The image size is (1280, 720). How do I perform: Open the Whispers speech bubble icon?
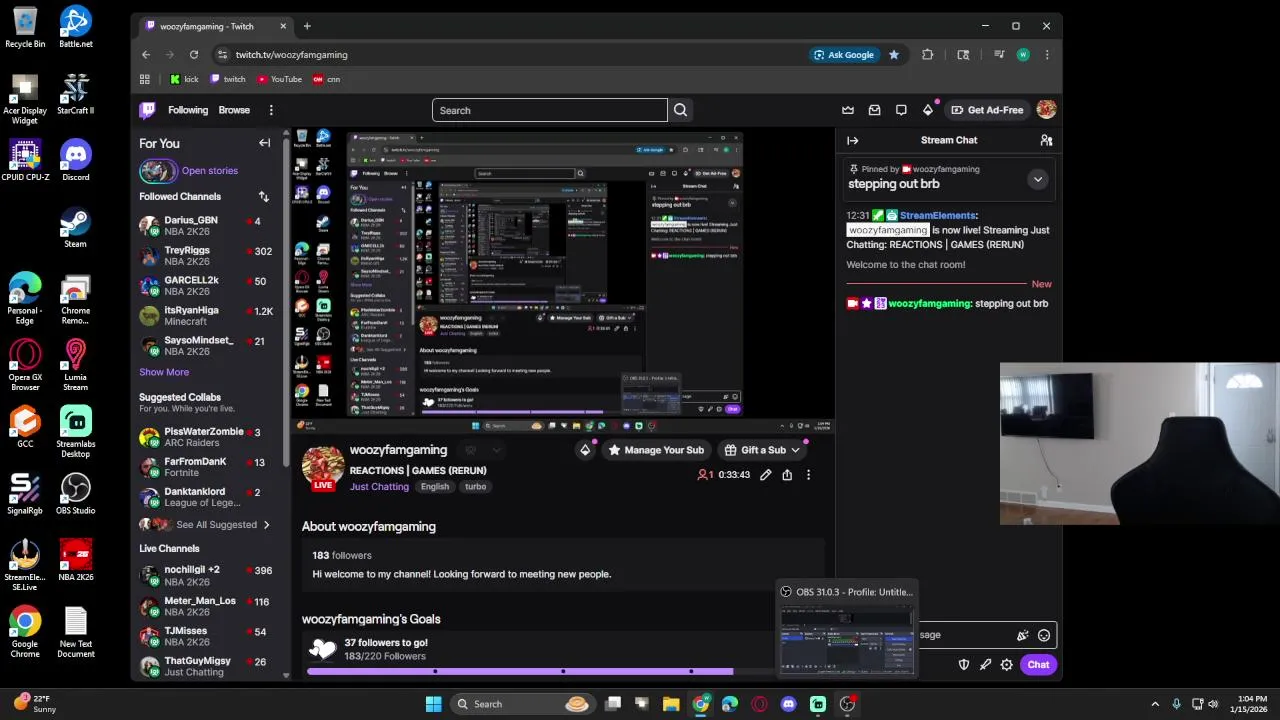[x=901, y=110]
